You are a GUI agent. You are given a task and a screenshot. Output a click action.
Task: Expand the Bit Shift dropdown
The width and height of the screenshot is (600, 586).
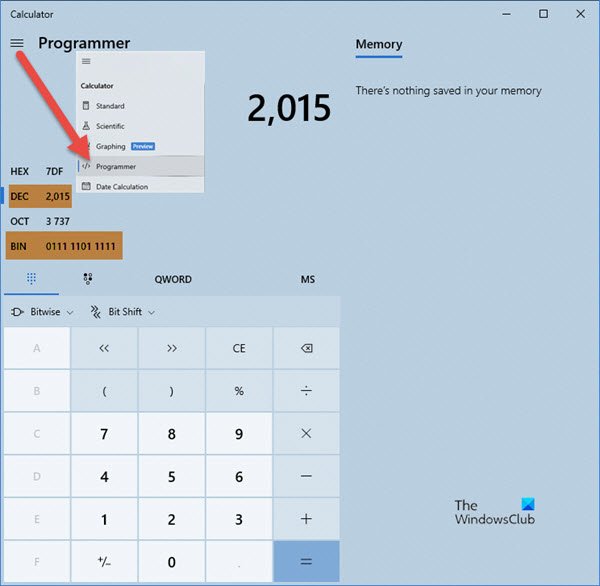click(122, 312)
